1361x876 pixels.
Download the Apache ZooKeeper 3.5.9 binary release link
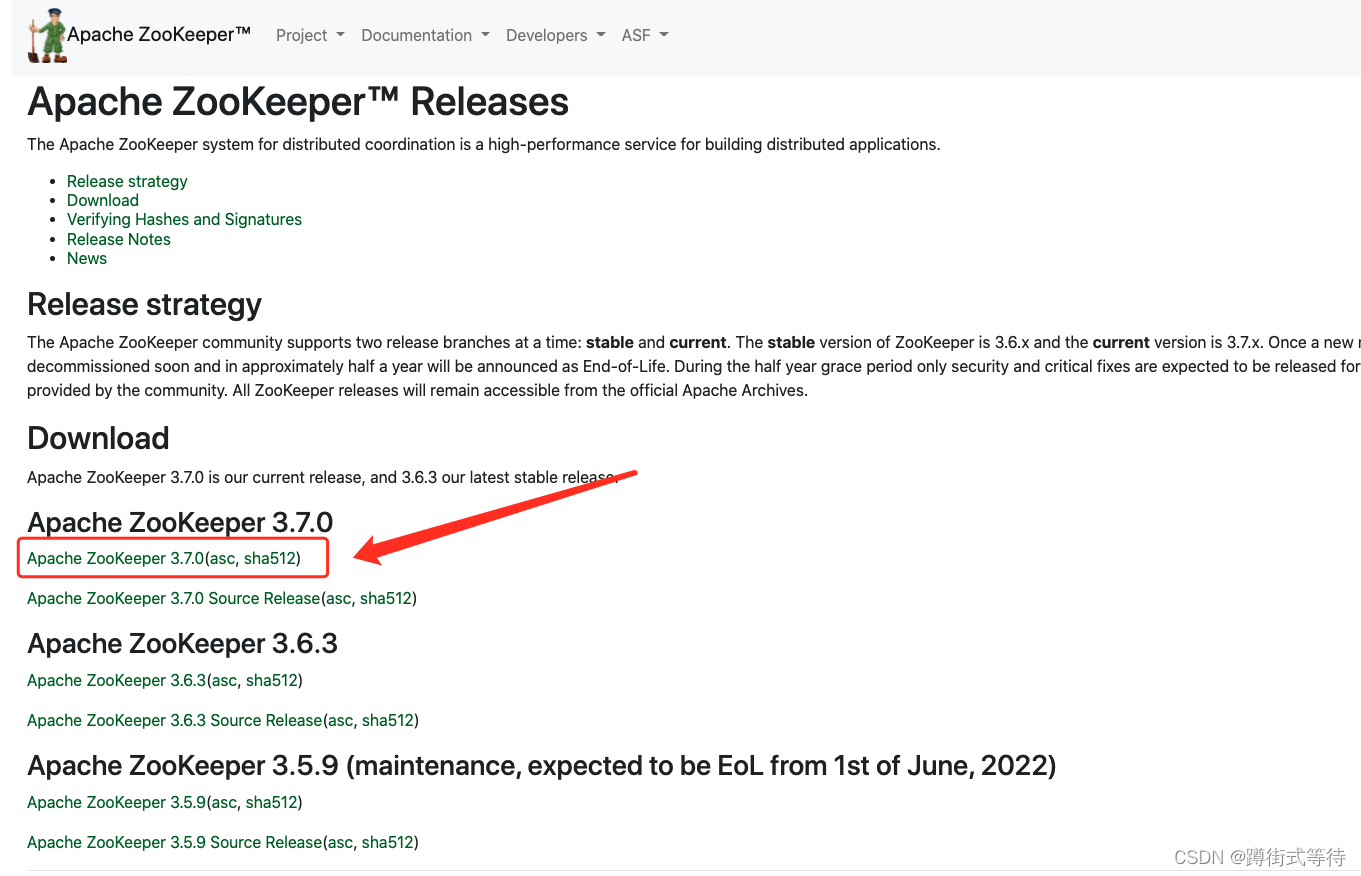pyautogui.click(x=117, y=802)
